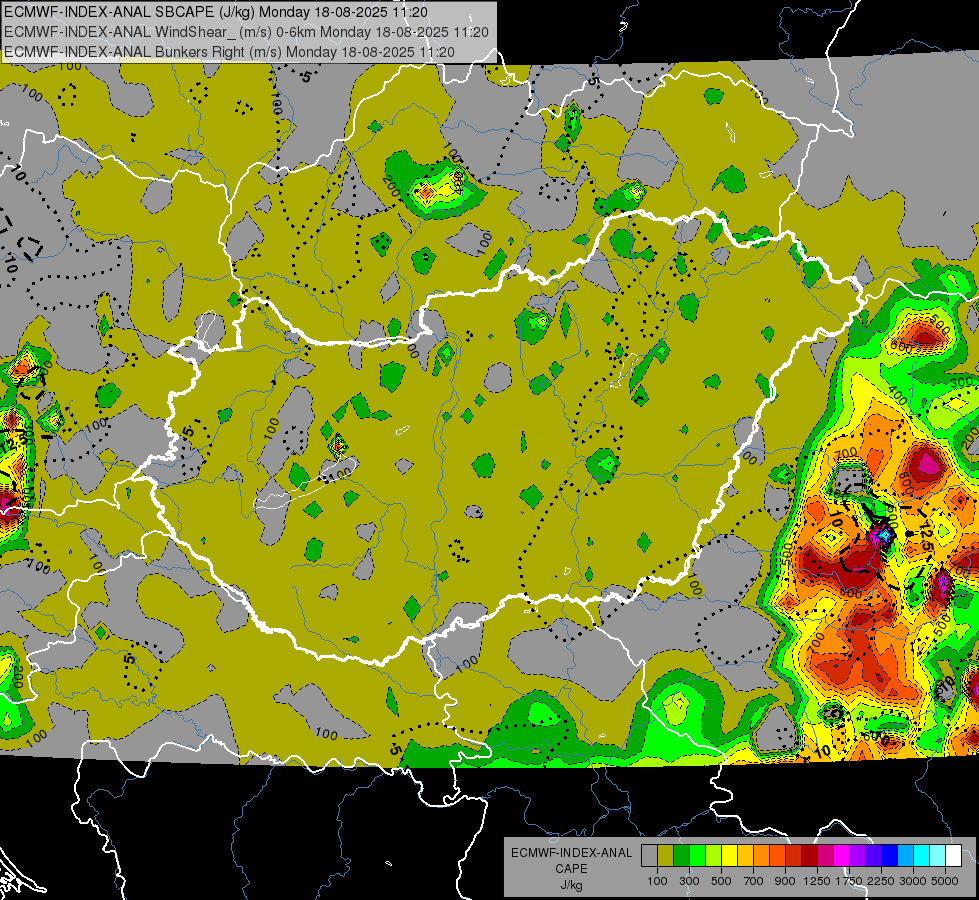Click the legend value 700
This screenshot has height=900, width=979.
[x=754, y=881]
